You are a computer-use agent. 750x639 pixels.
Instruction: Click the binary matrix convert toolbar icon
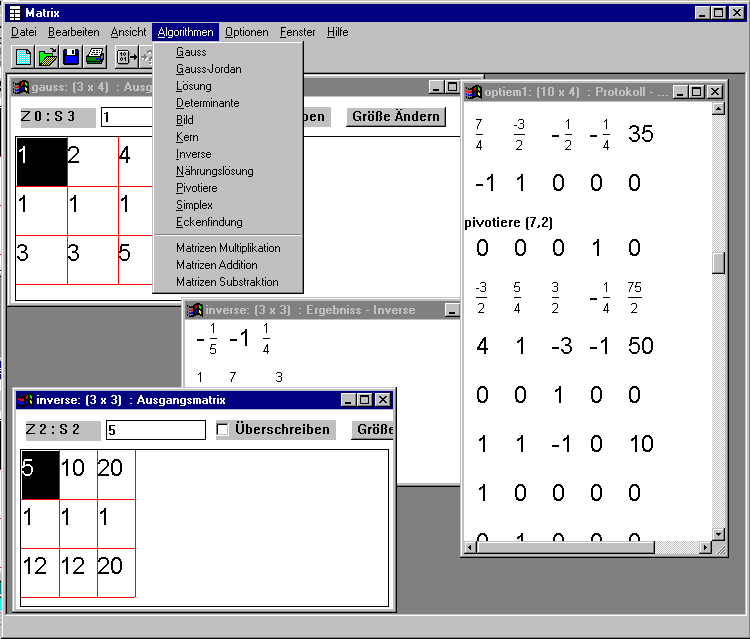tap(127, 57)
